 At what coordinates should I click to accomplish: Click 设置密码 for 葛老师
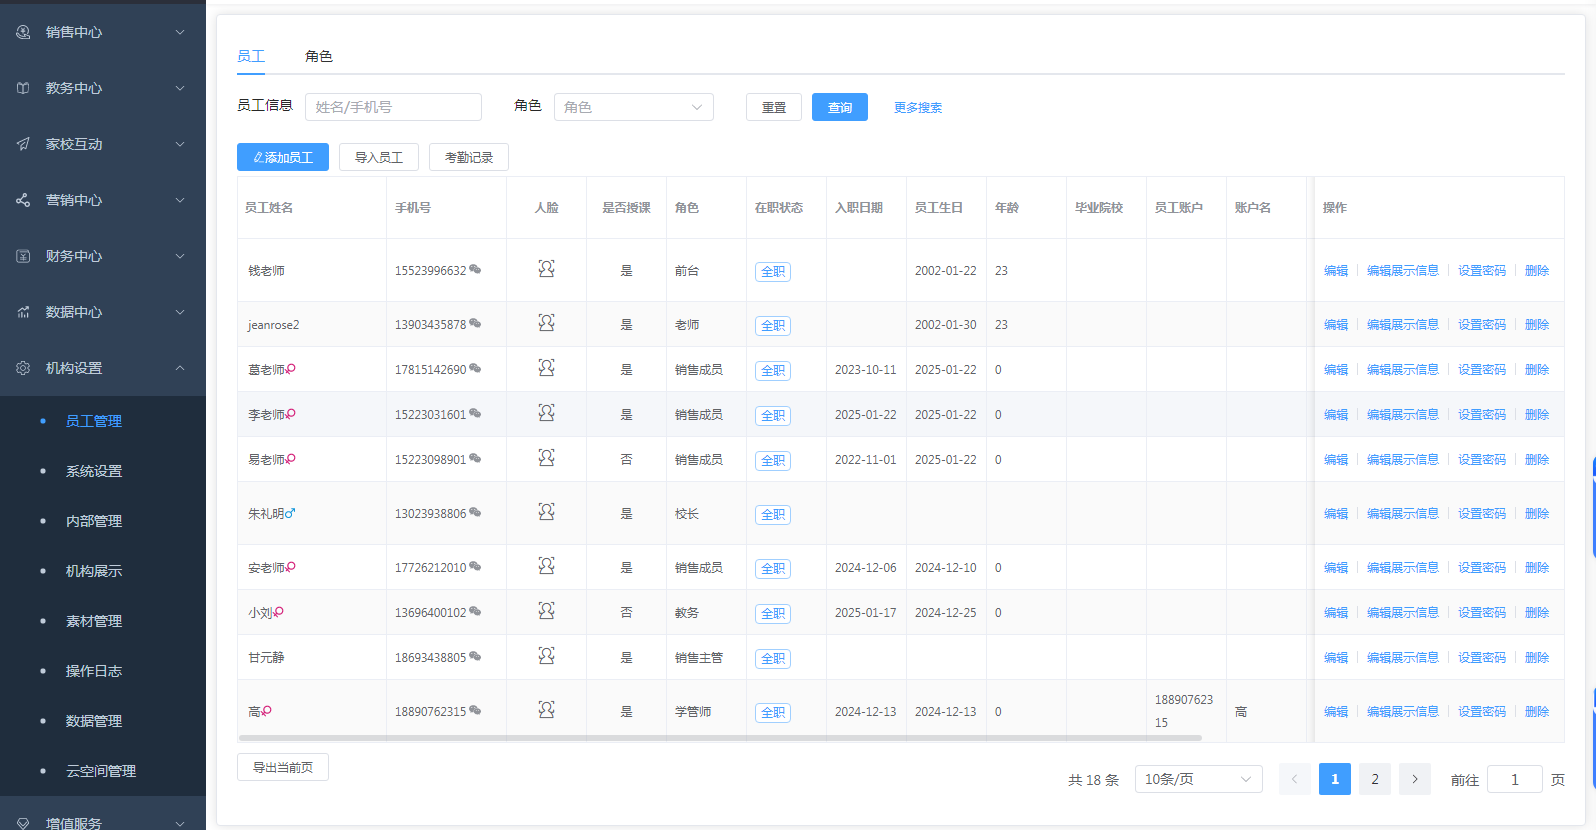pos(1482,370)
